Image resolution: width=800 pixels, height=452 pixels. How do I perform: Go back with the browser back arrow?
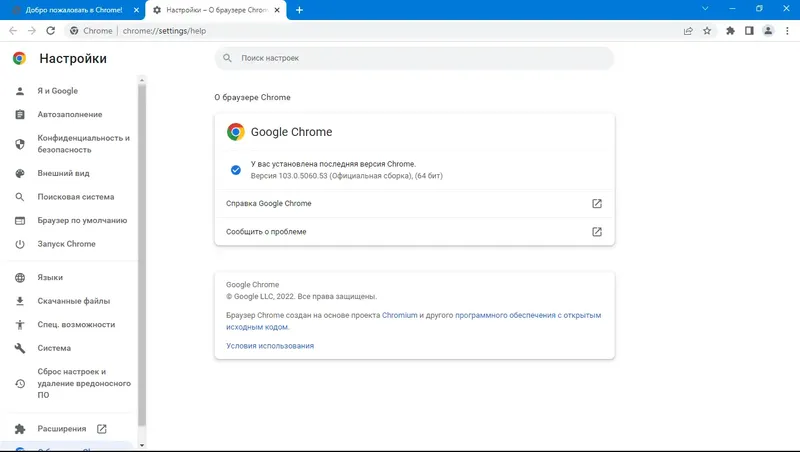coord(13,31)
